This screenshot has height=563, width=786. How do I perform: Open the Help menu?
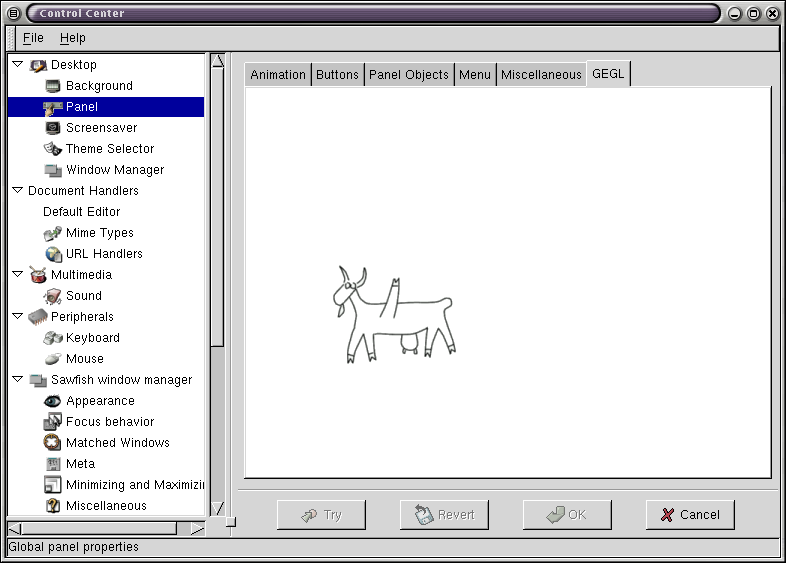[x=72, y=38]
